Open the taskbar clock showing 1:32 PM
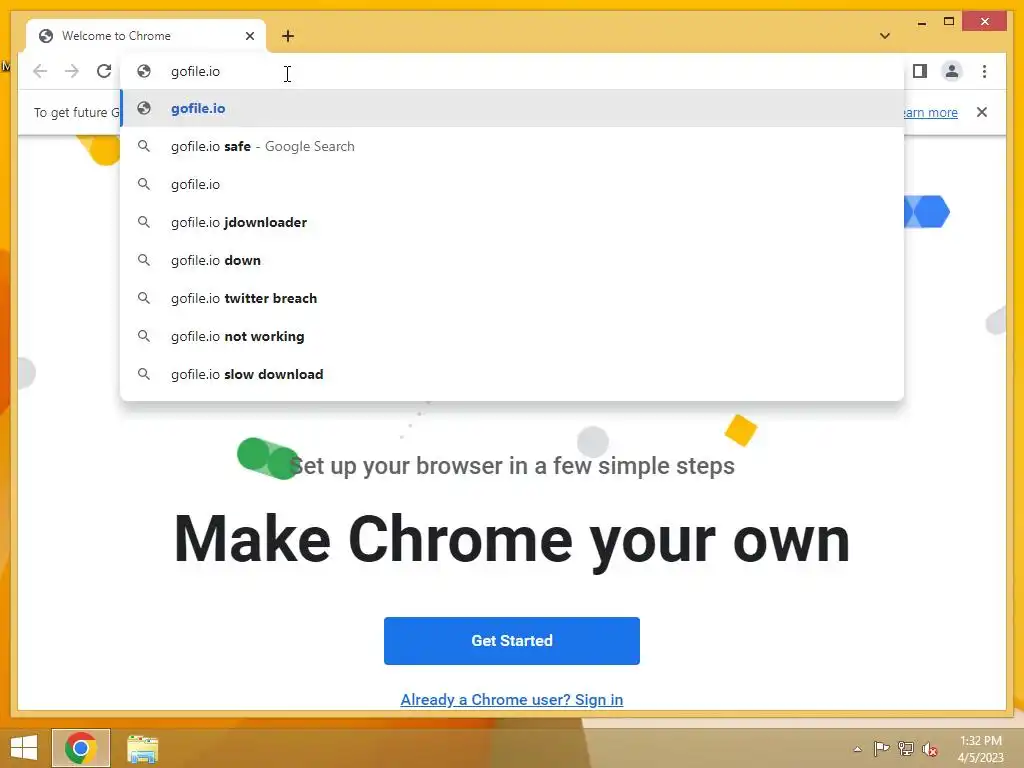The height and width of the screenshot is (768, 1024). pyautogui.click(x=980, y=749)
